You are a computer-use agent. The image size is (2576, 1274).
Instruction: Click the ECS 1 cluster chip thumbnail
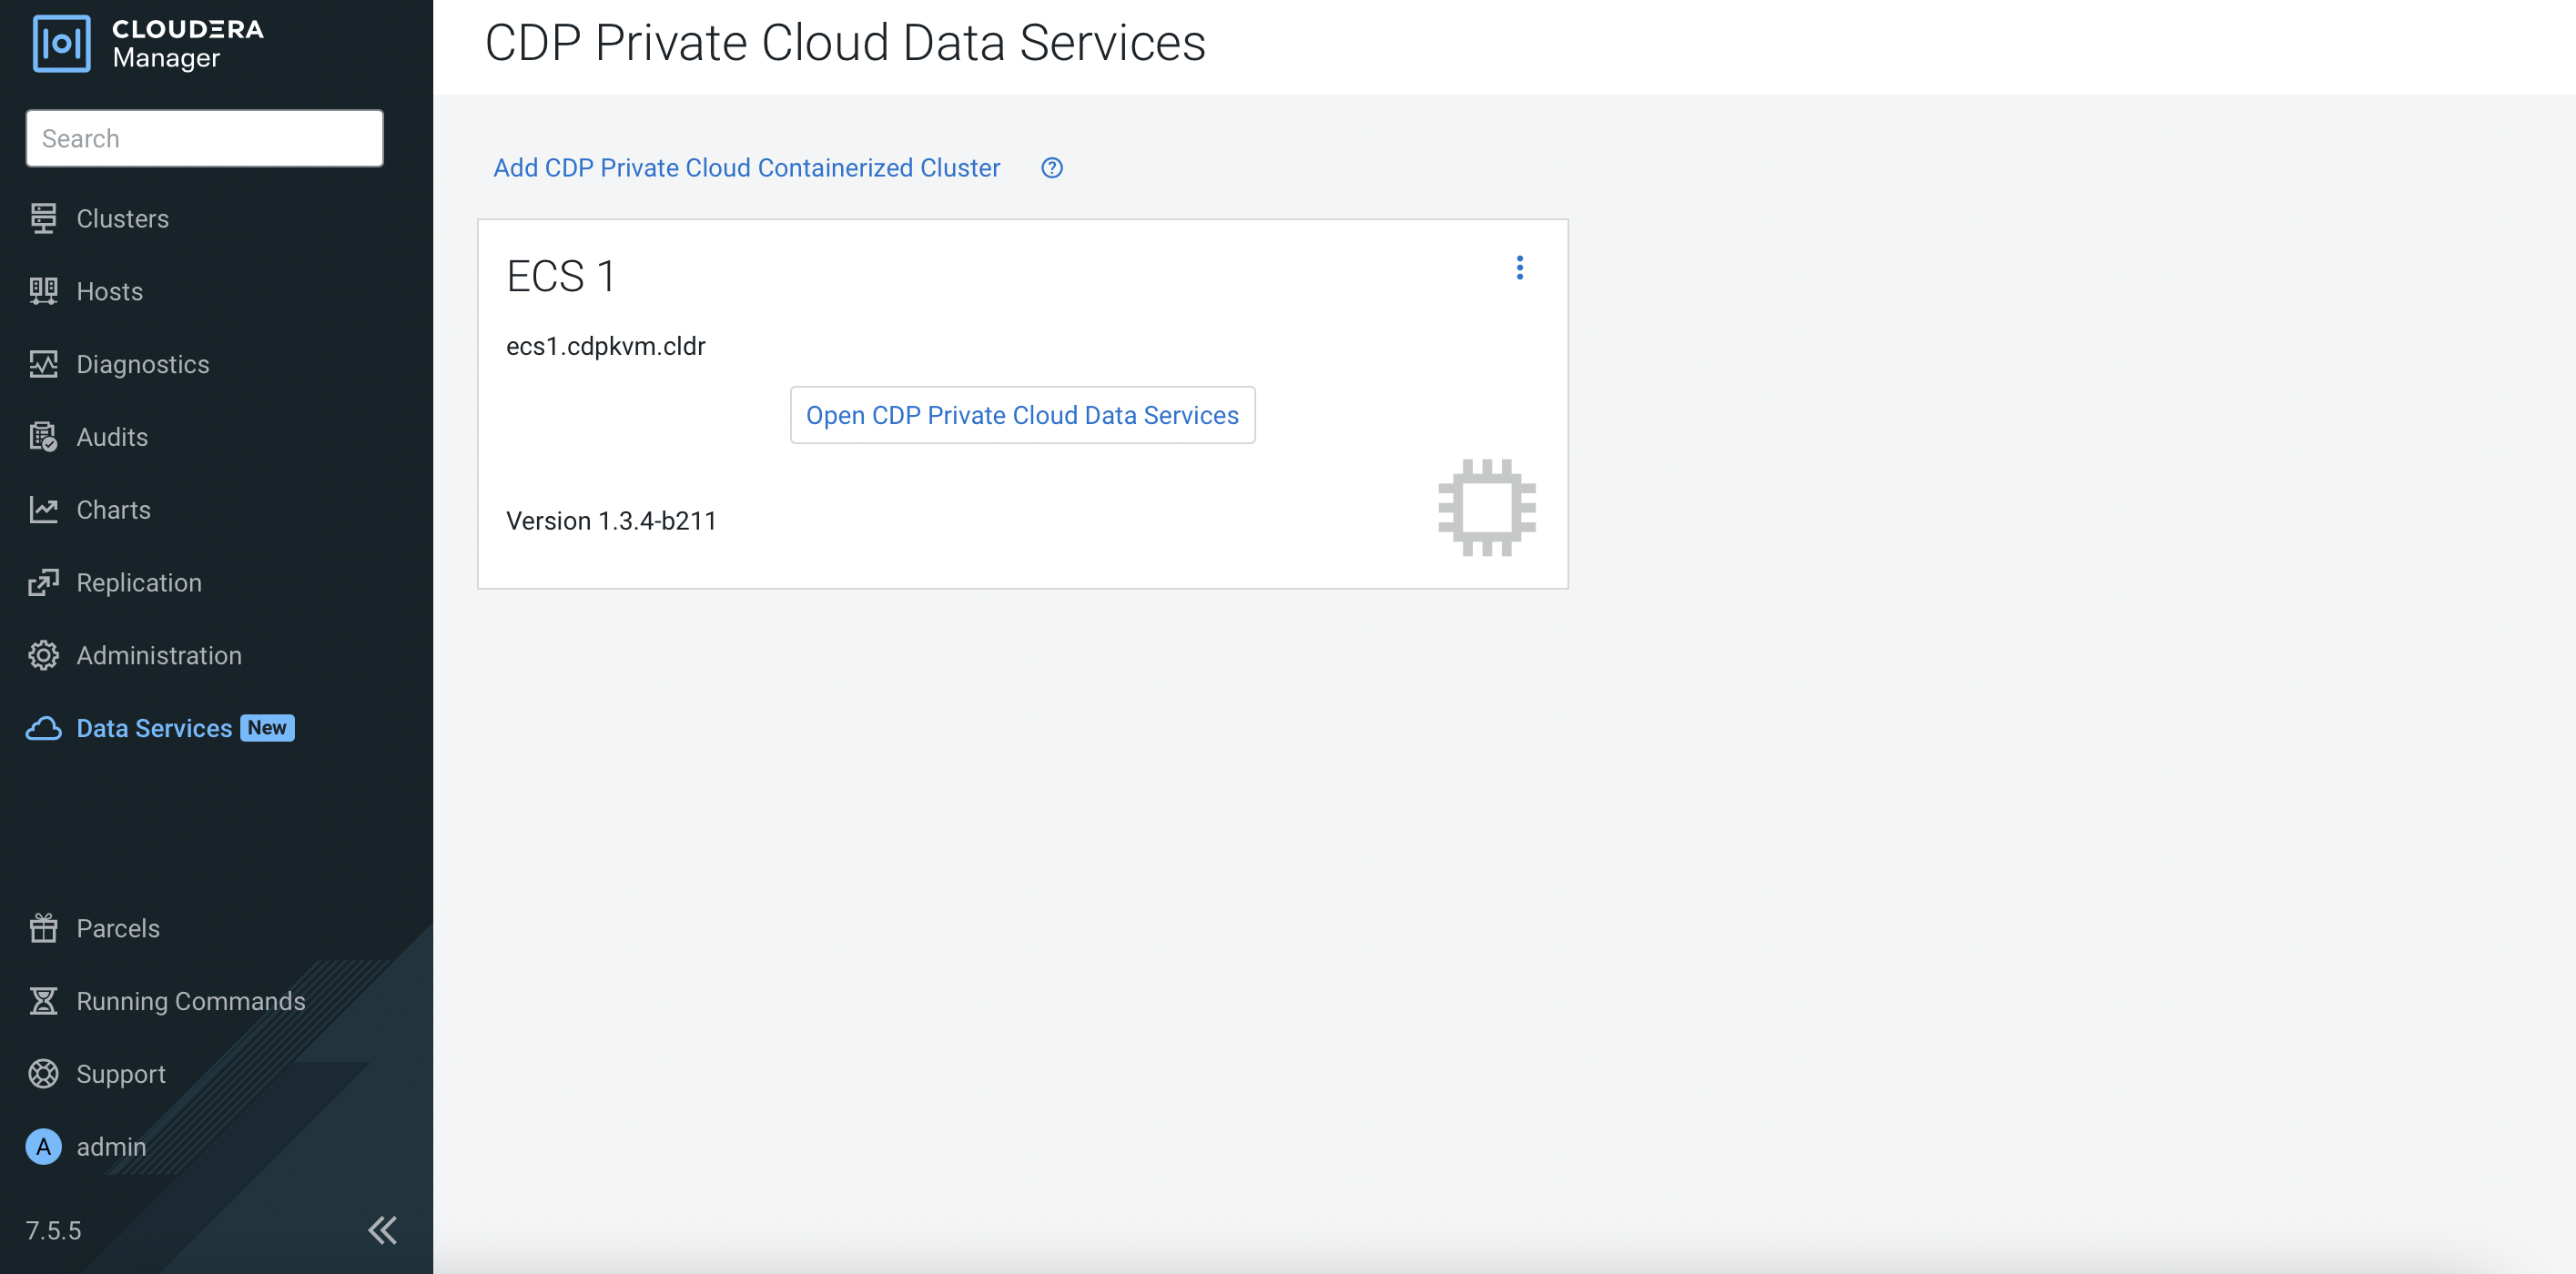coord(1486,507)
